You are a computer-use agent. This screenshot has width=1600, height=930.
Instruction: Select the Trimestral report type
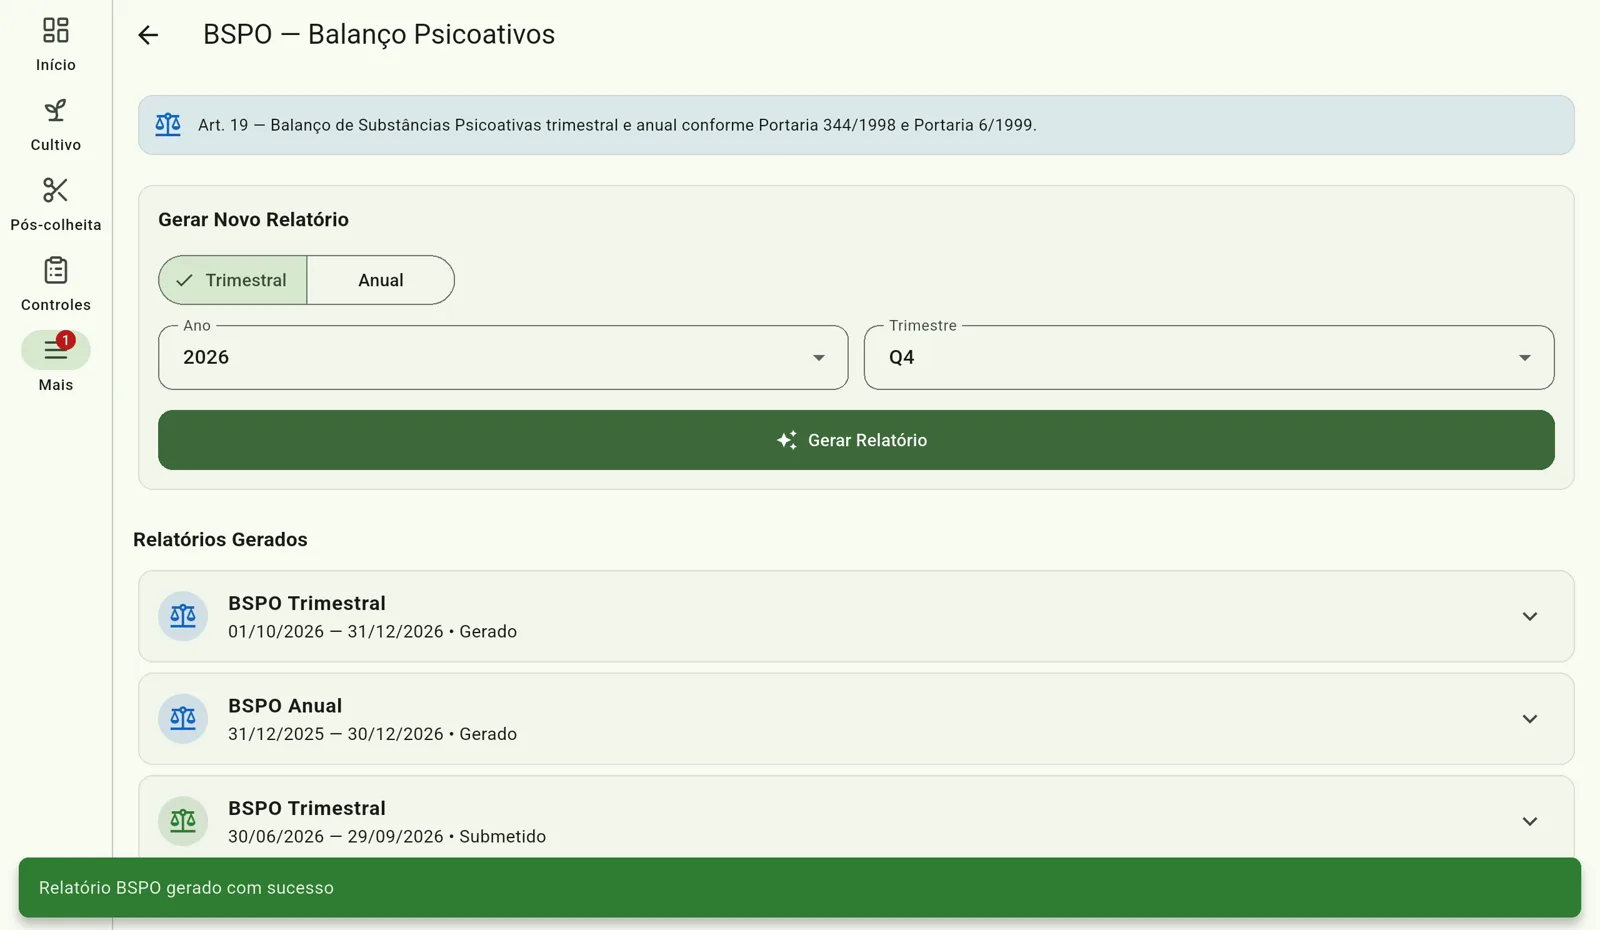coord(233,280)
